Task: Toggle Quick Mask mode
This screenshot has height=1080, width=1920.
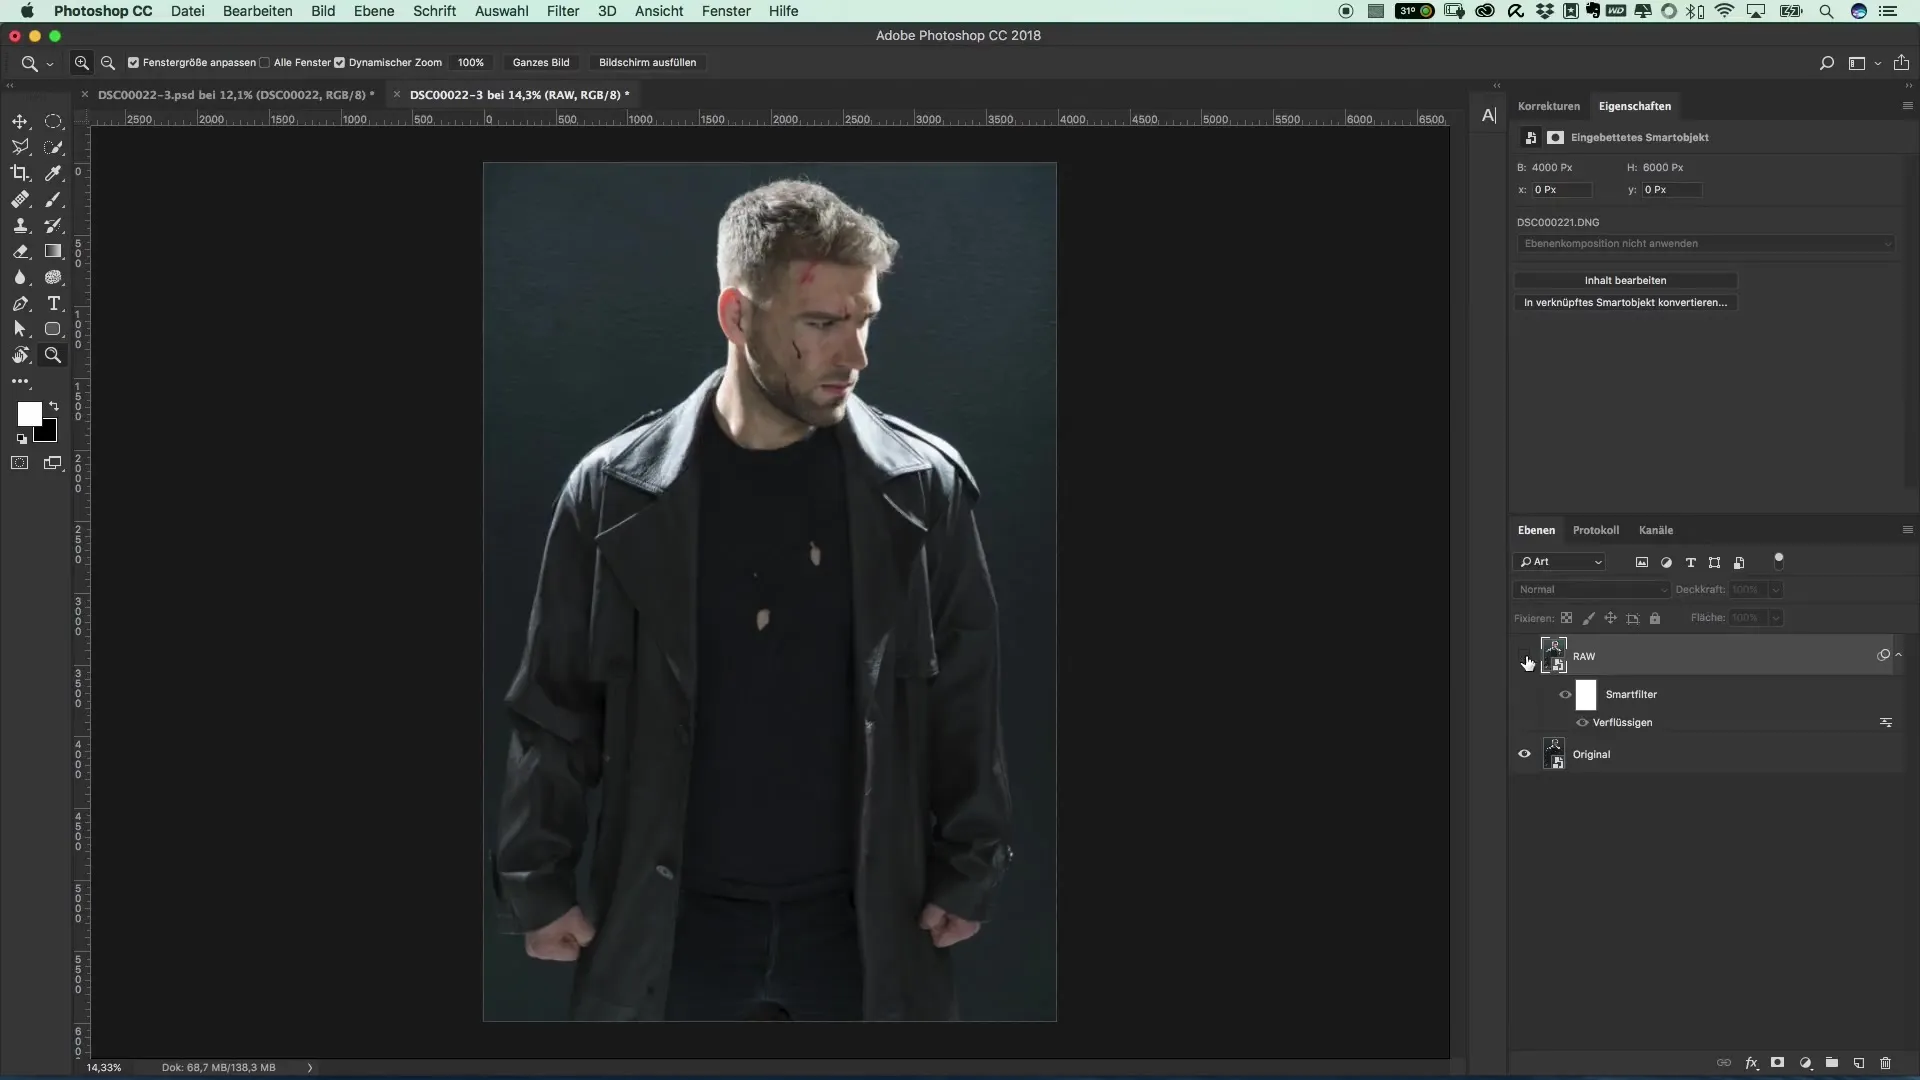Action: pyautogui.click(x=20, y=463)
